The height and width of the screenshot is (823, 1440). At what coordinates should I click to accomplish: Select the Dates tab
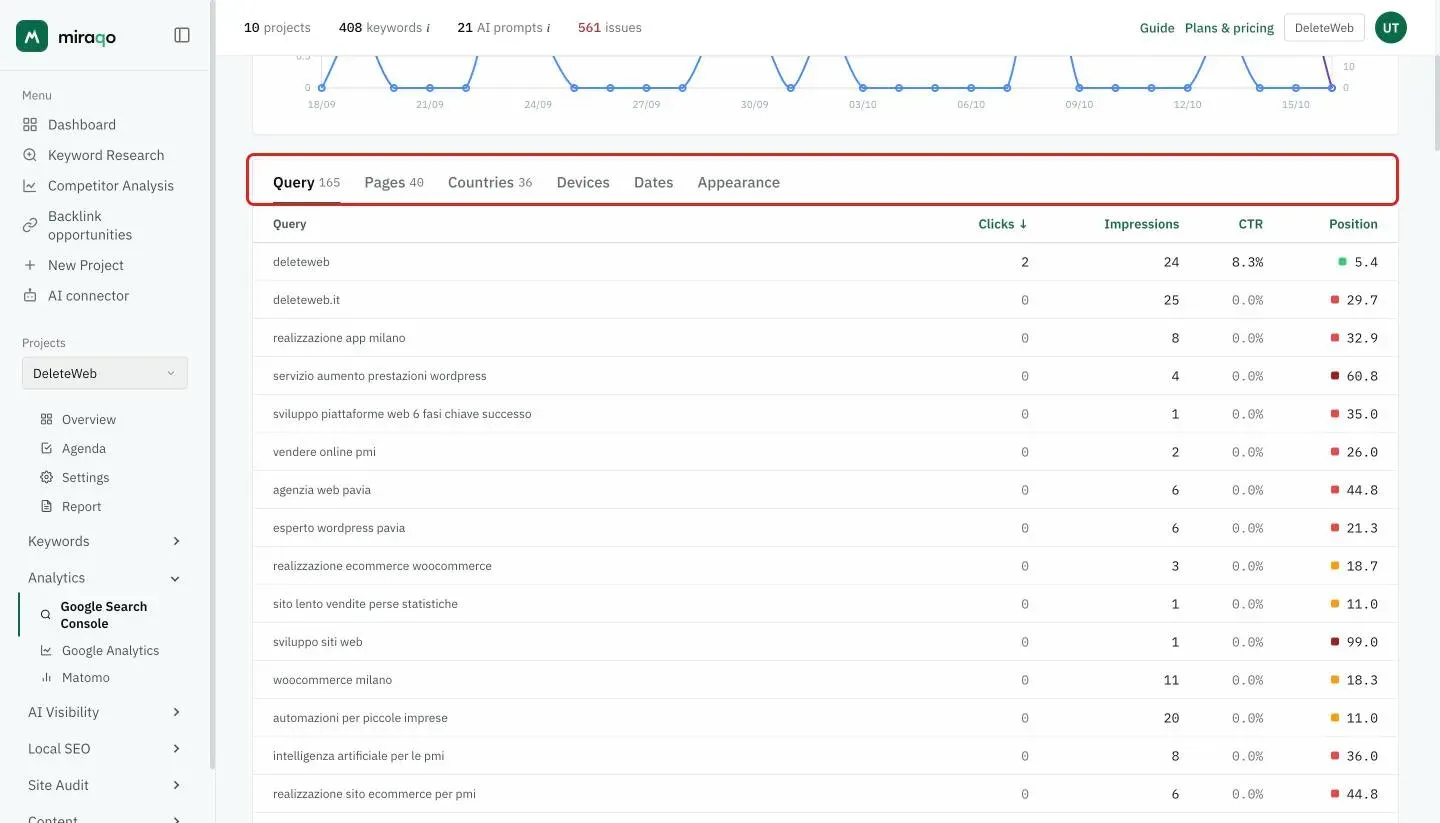point(654,182)
